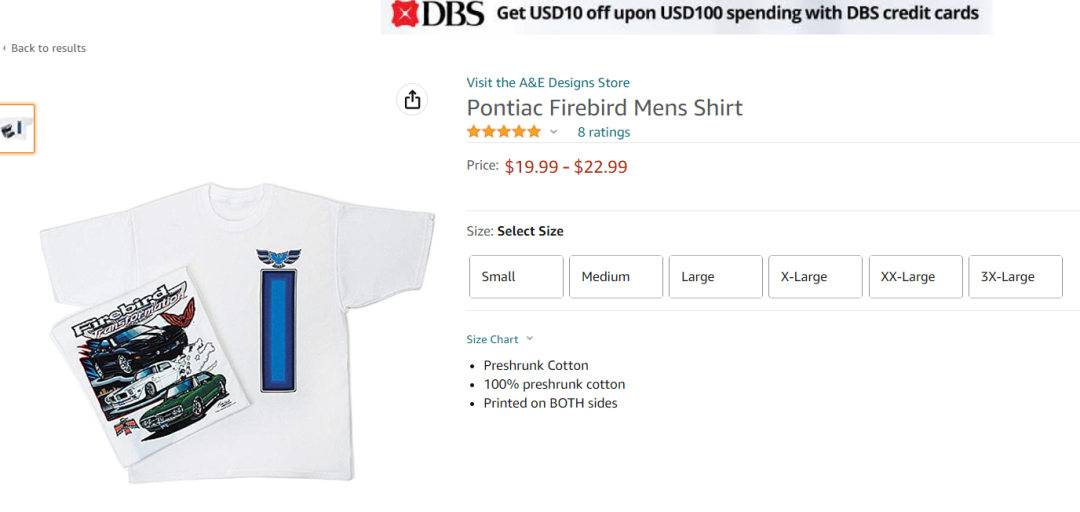Visit the A&E Designs Store

point(548,83)
